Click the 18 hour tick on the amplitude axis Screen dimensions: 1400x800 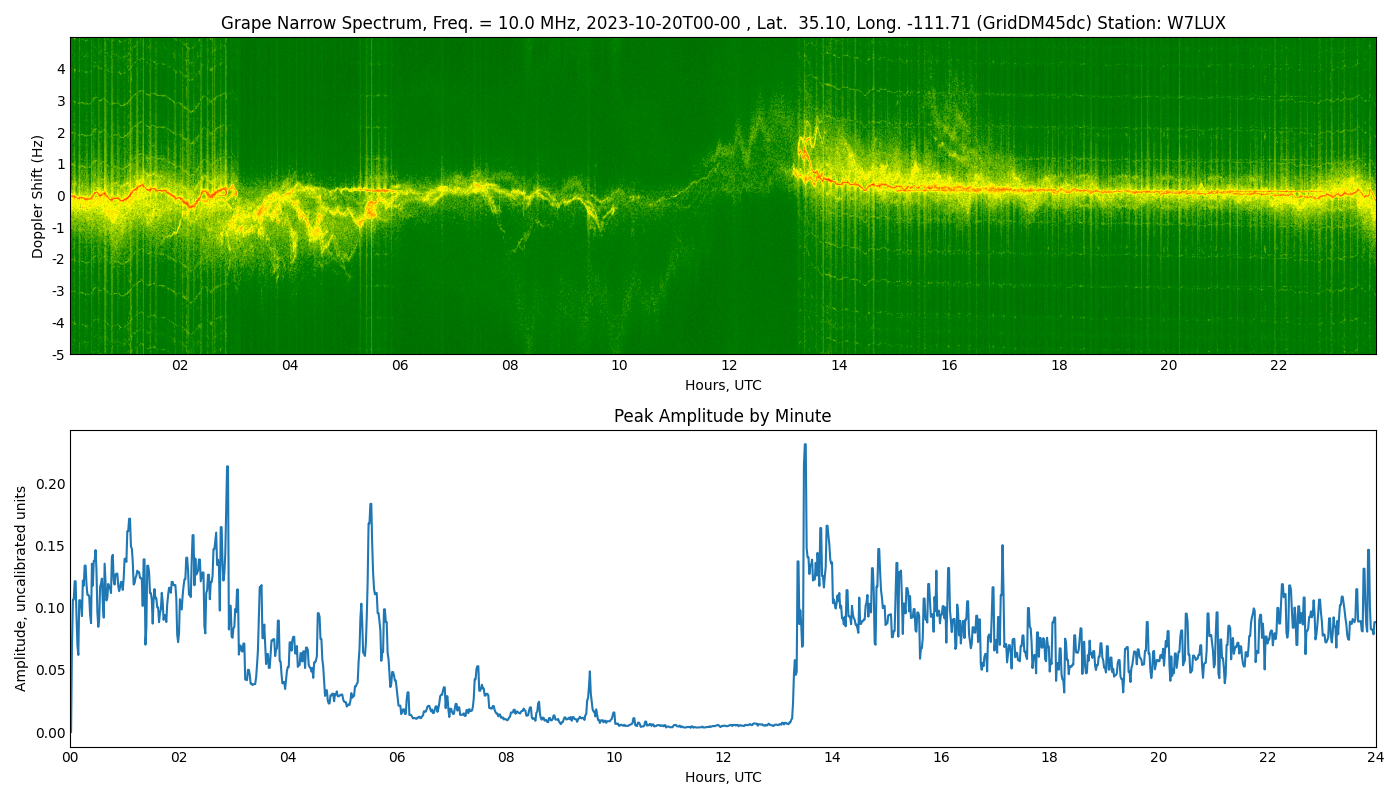coord(1049,757)
